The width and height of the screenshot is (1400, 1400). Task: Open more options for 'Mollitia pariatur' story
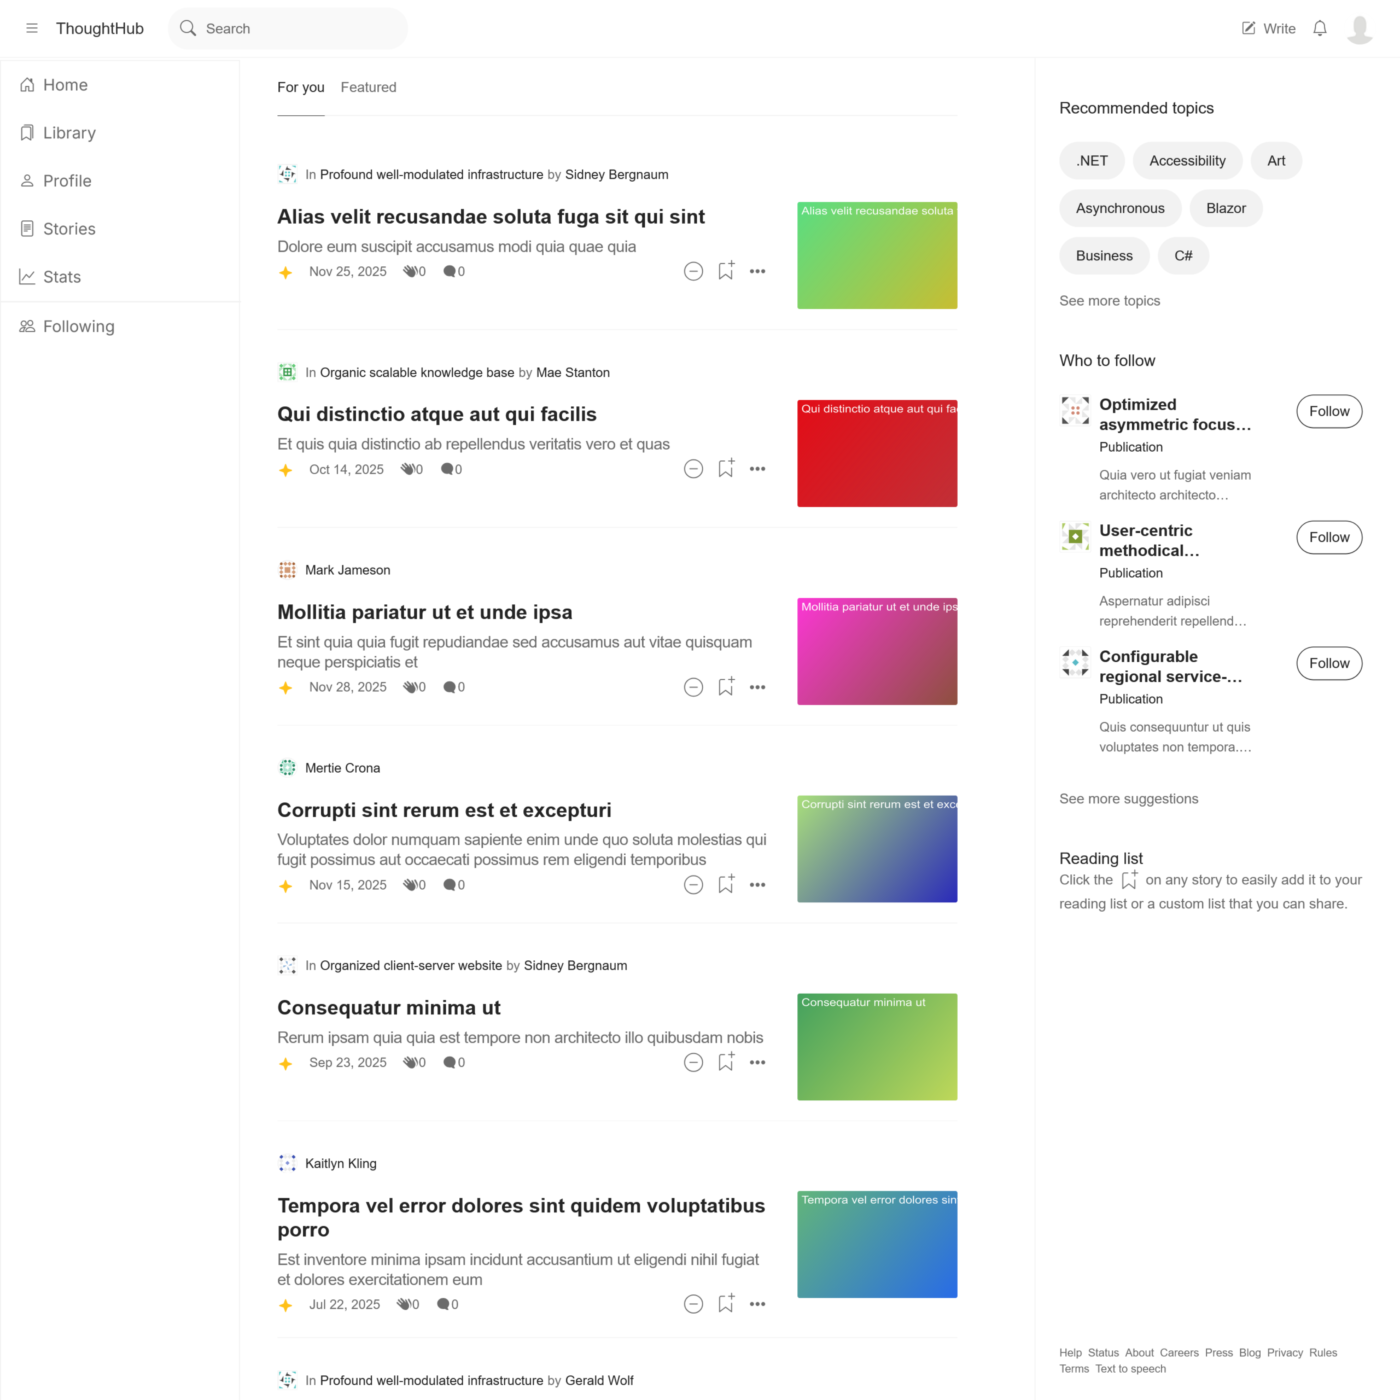[757, 687]
